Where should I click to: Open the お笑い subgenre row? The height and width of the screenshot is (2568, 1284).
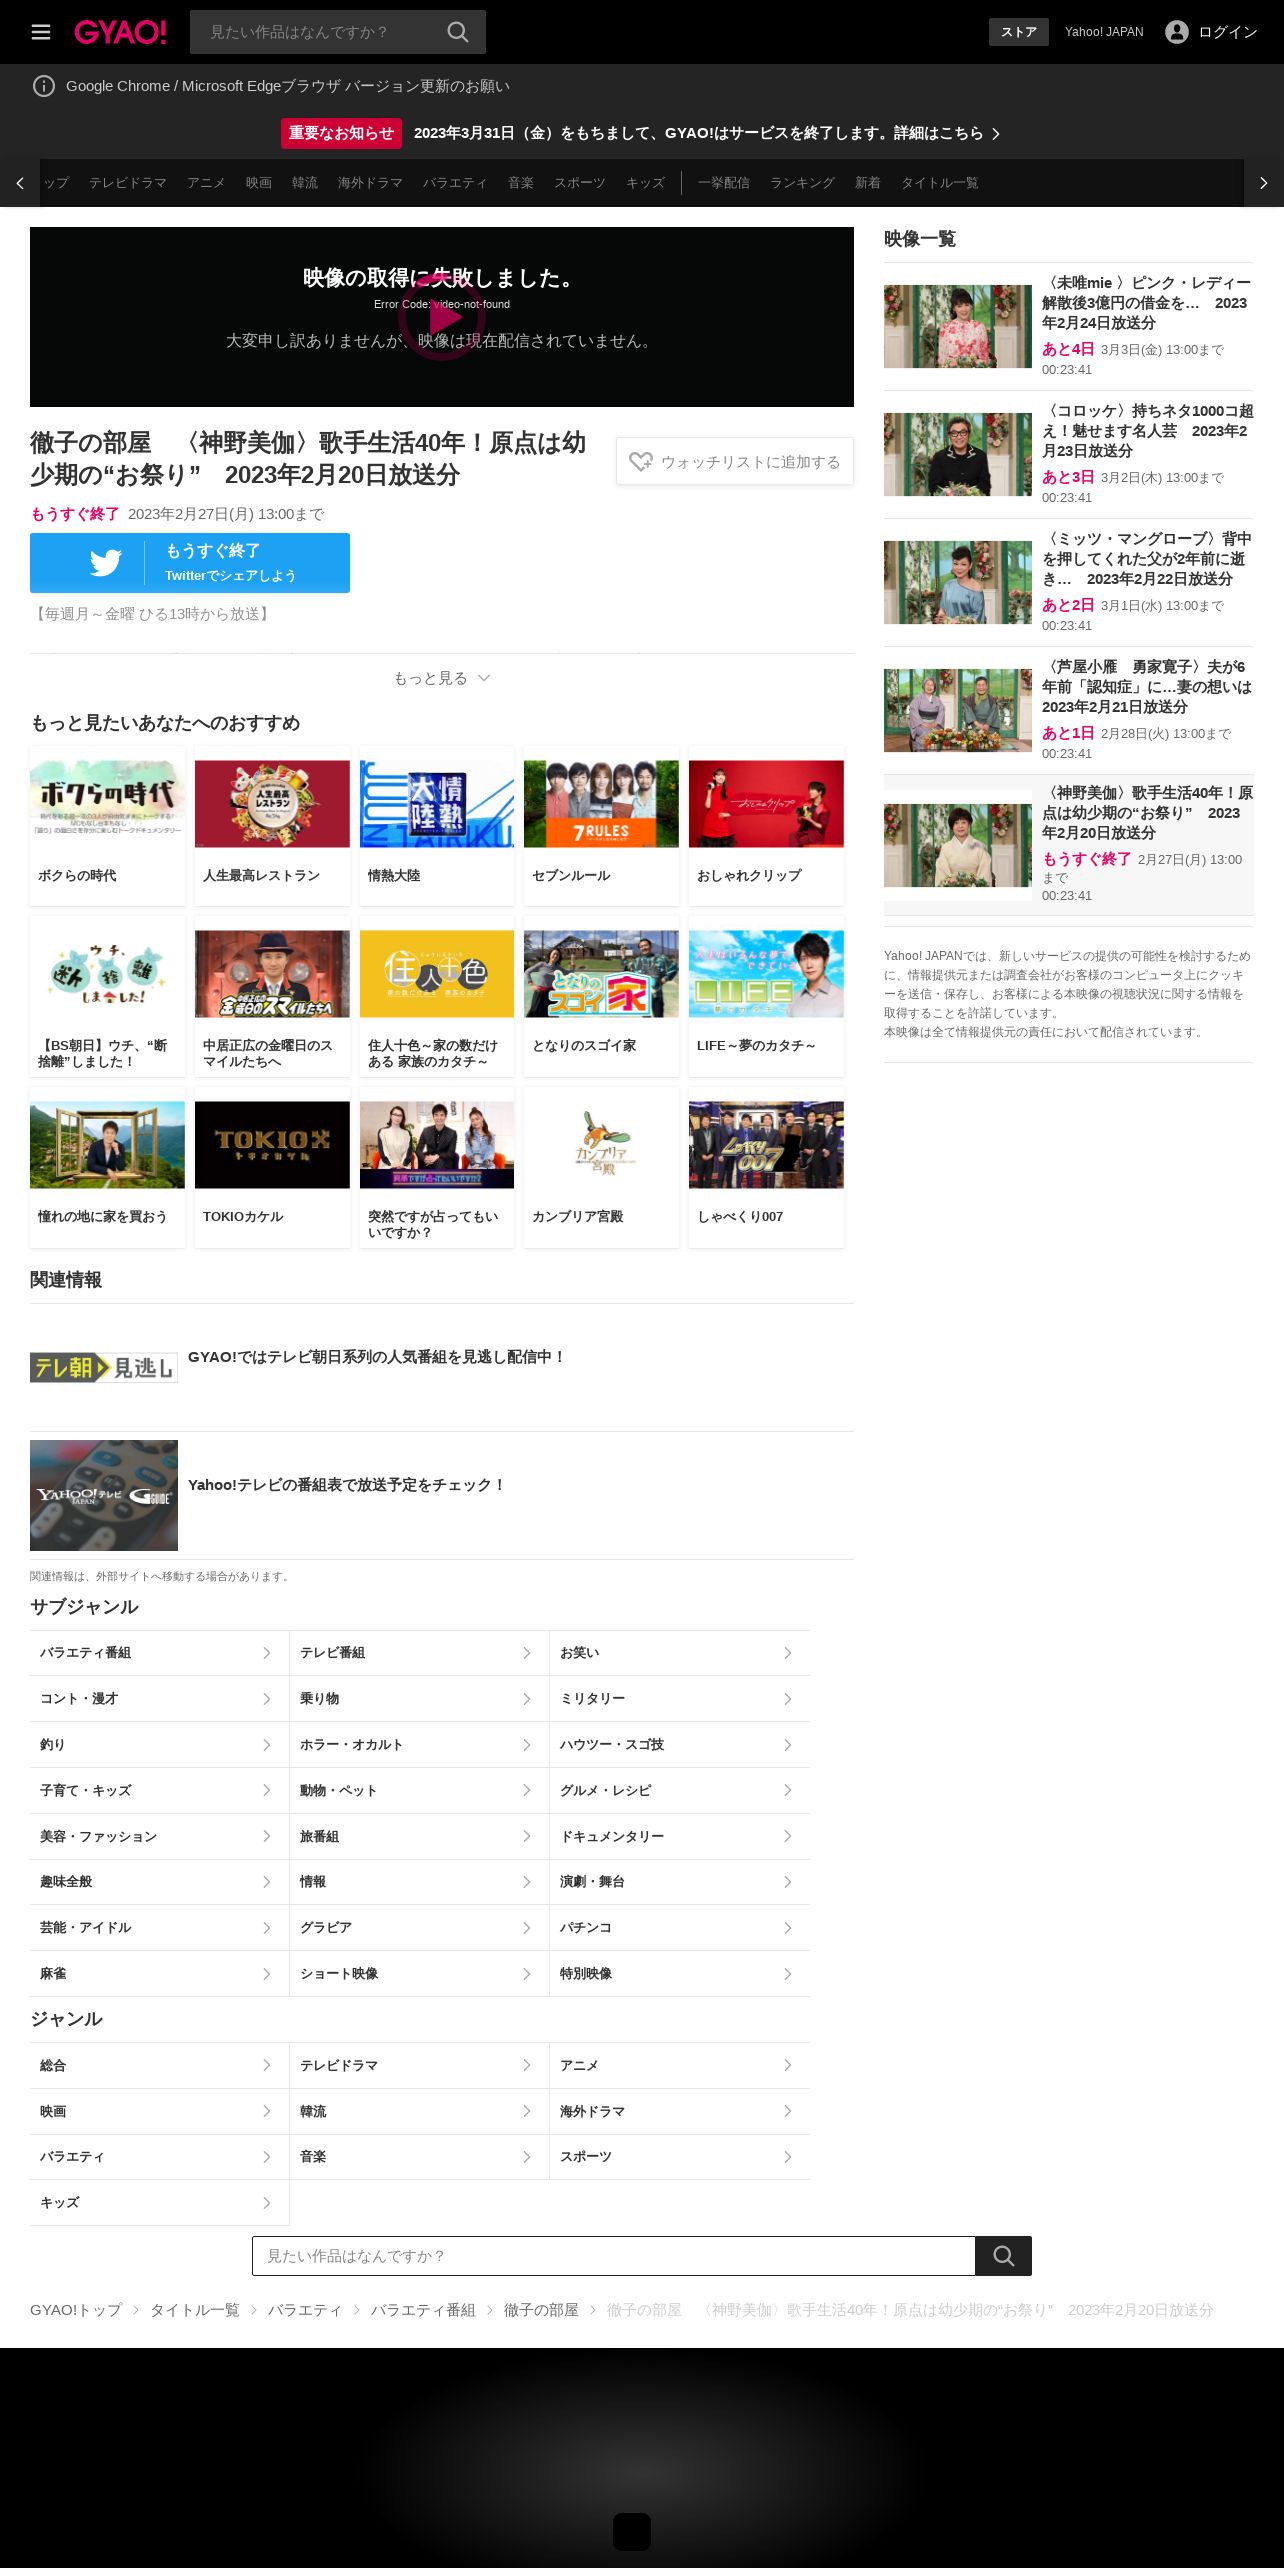(x=680, y=1653)
